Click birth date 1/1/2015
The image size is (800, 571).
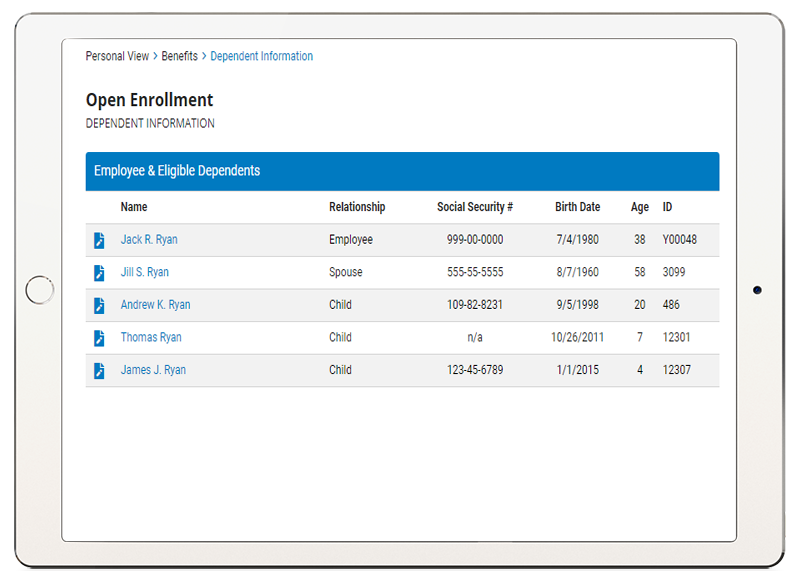coord(578,370)
